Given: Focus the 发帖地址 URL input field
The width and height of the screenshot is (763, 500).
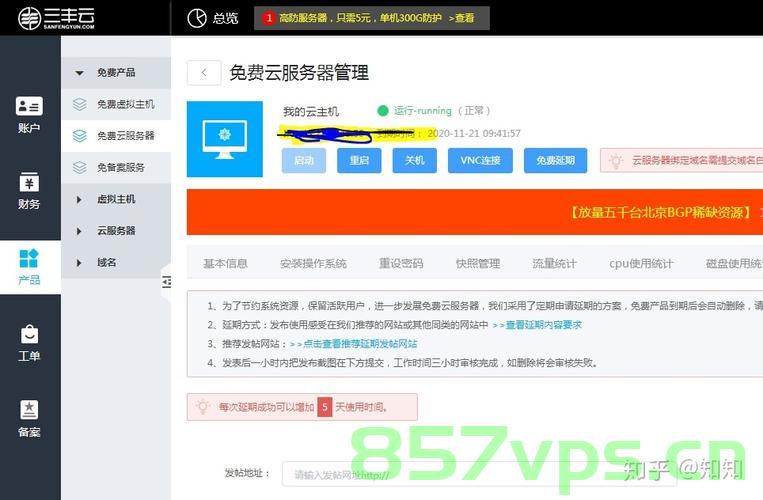Looking at the screenshot, I should [x=479, y=474].
